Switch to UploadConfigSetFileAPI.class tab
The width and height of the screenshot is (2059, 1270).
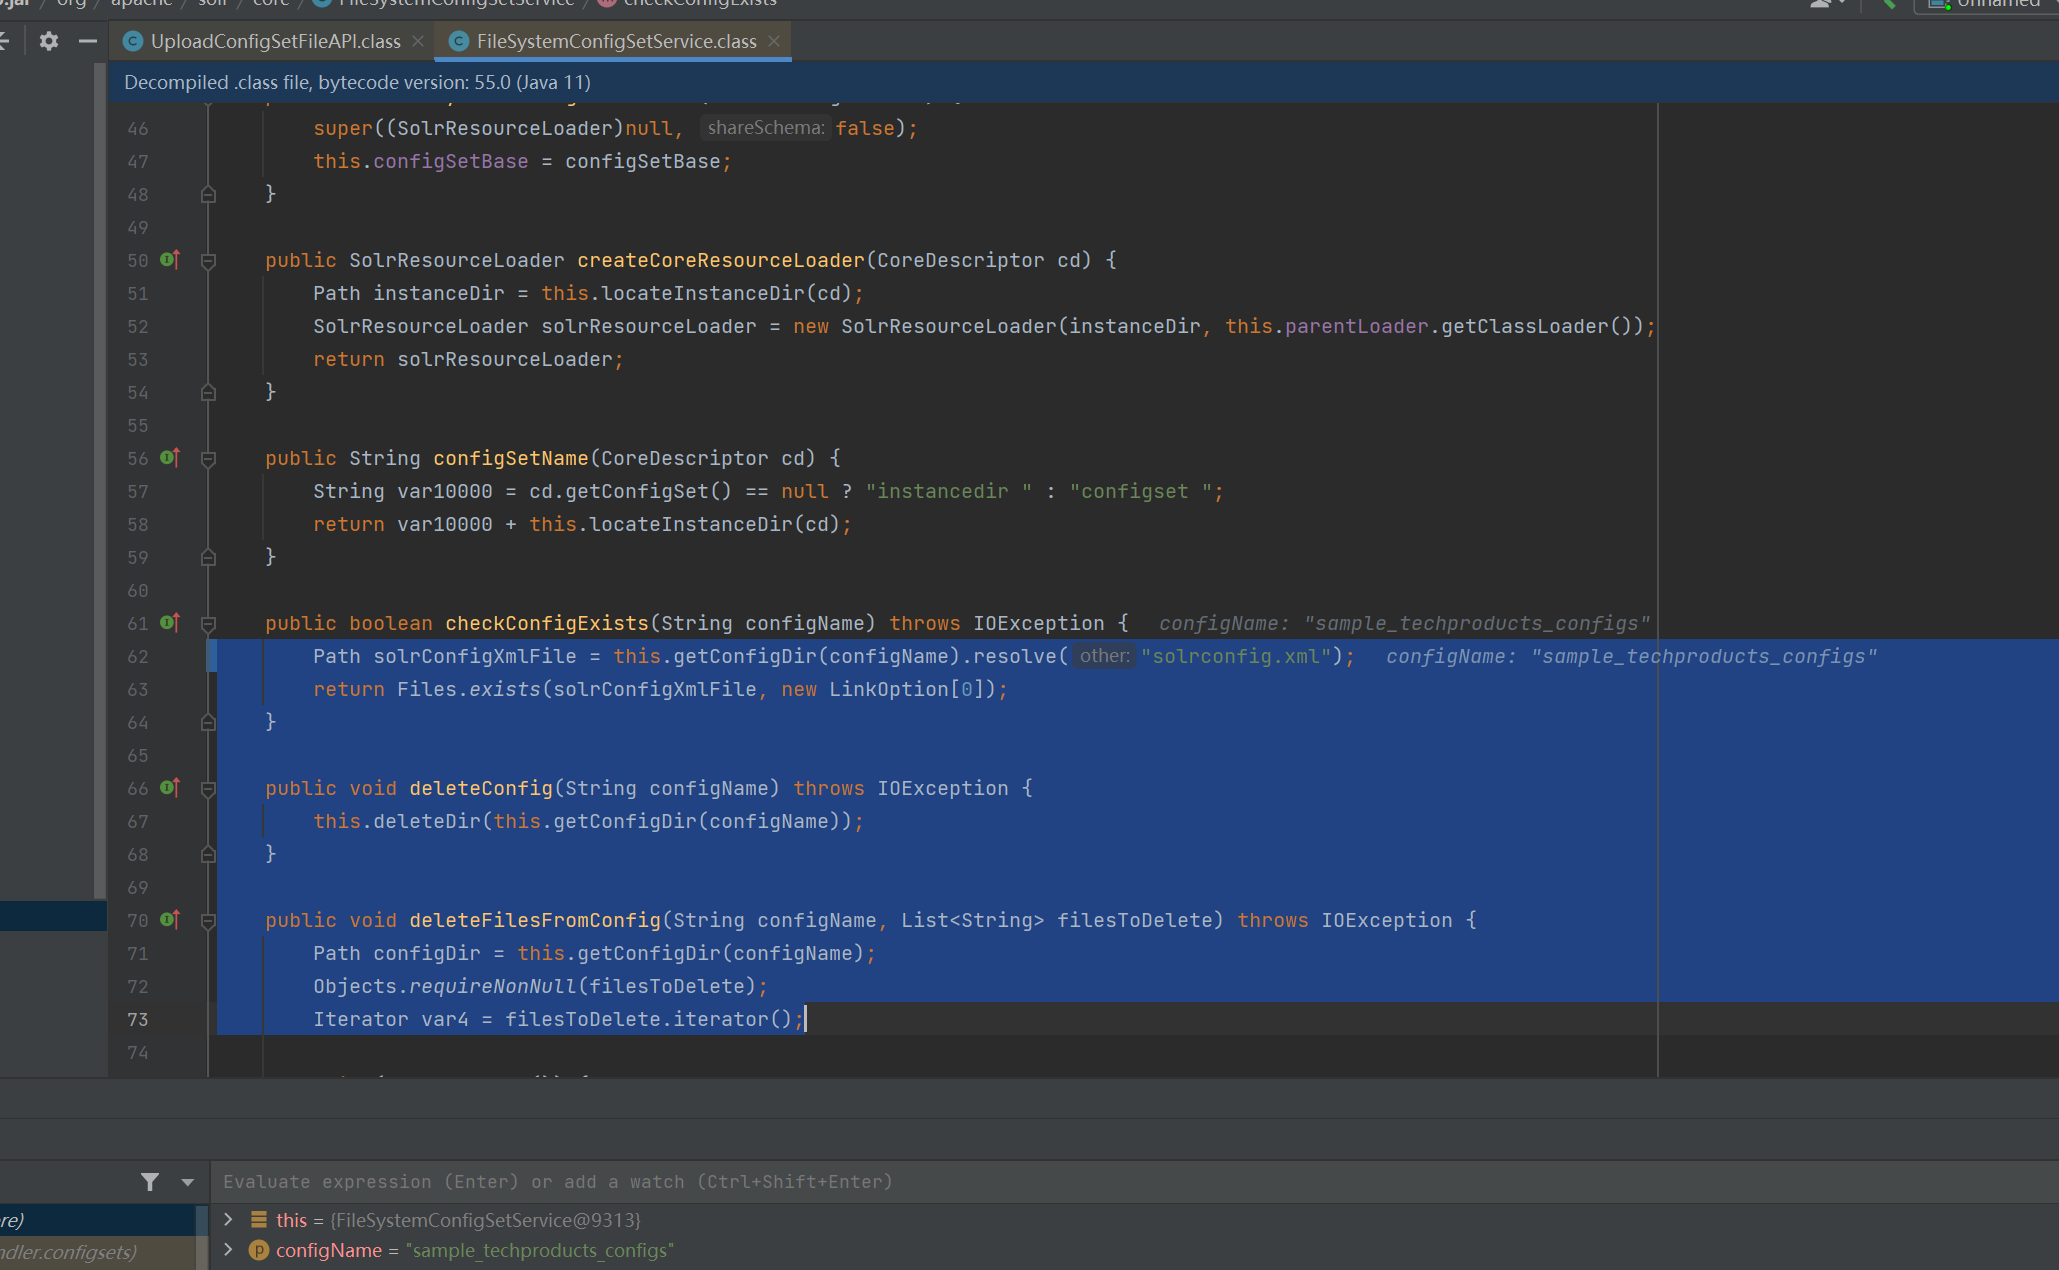coord(275,41)
